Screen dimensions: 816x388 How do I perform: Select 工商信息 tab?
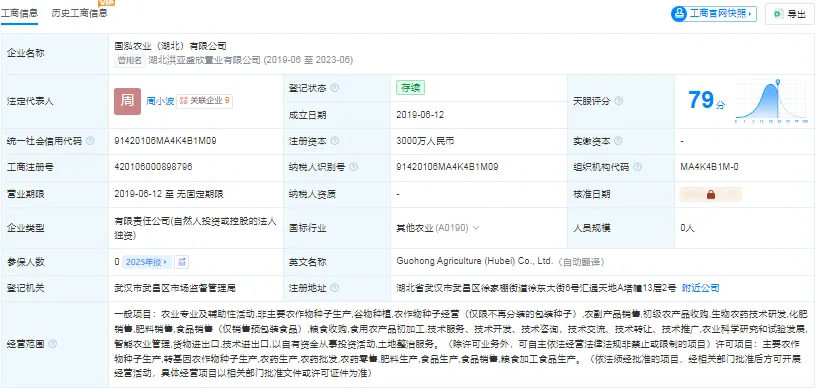[x=19, y=13]
